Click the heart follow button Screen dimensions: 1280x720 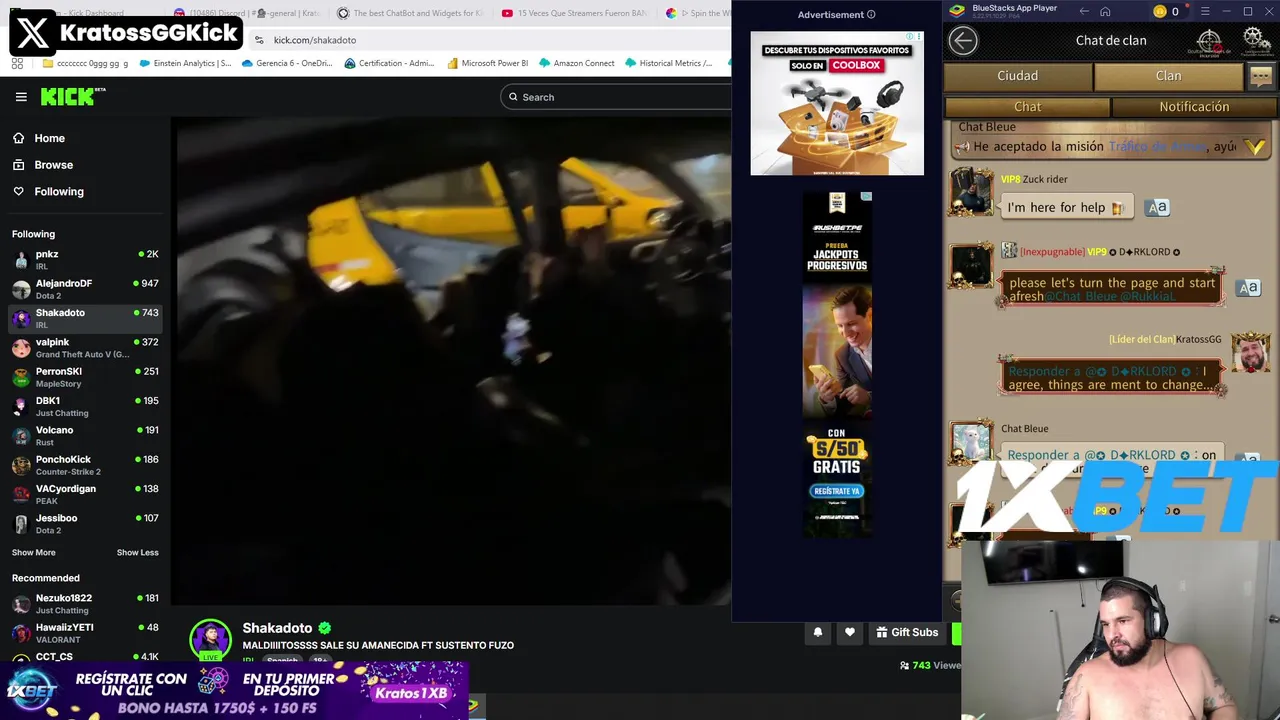click(x=850, y=632)
